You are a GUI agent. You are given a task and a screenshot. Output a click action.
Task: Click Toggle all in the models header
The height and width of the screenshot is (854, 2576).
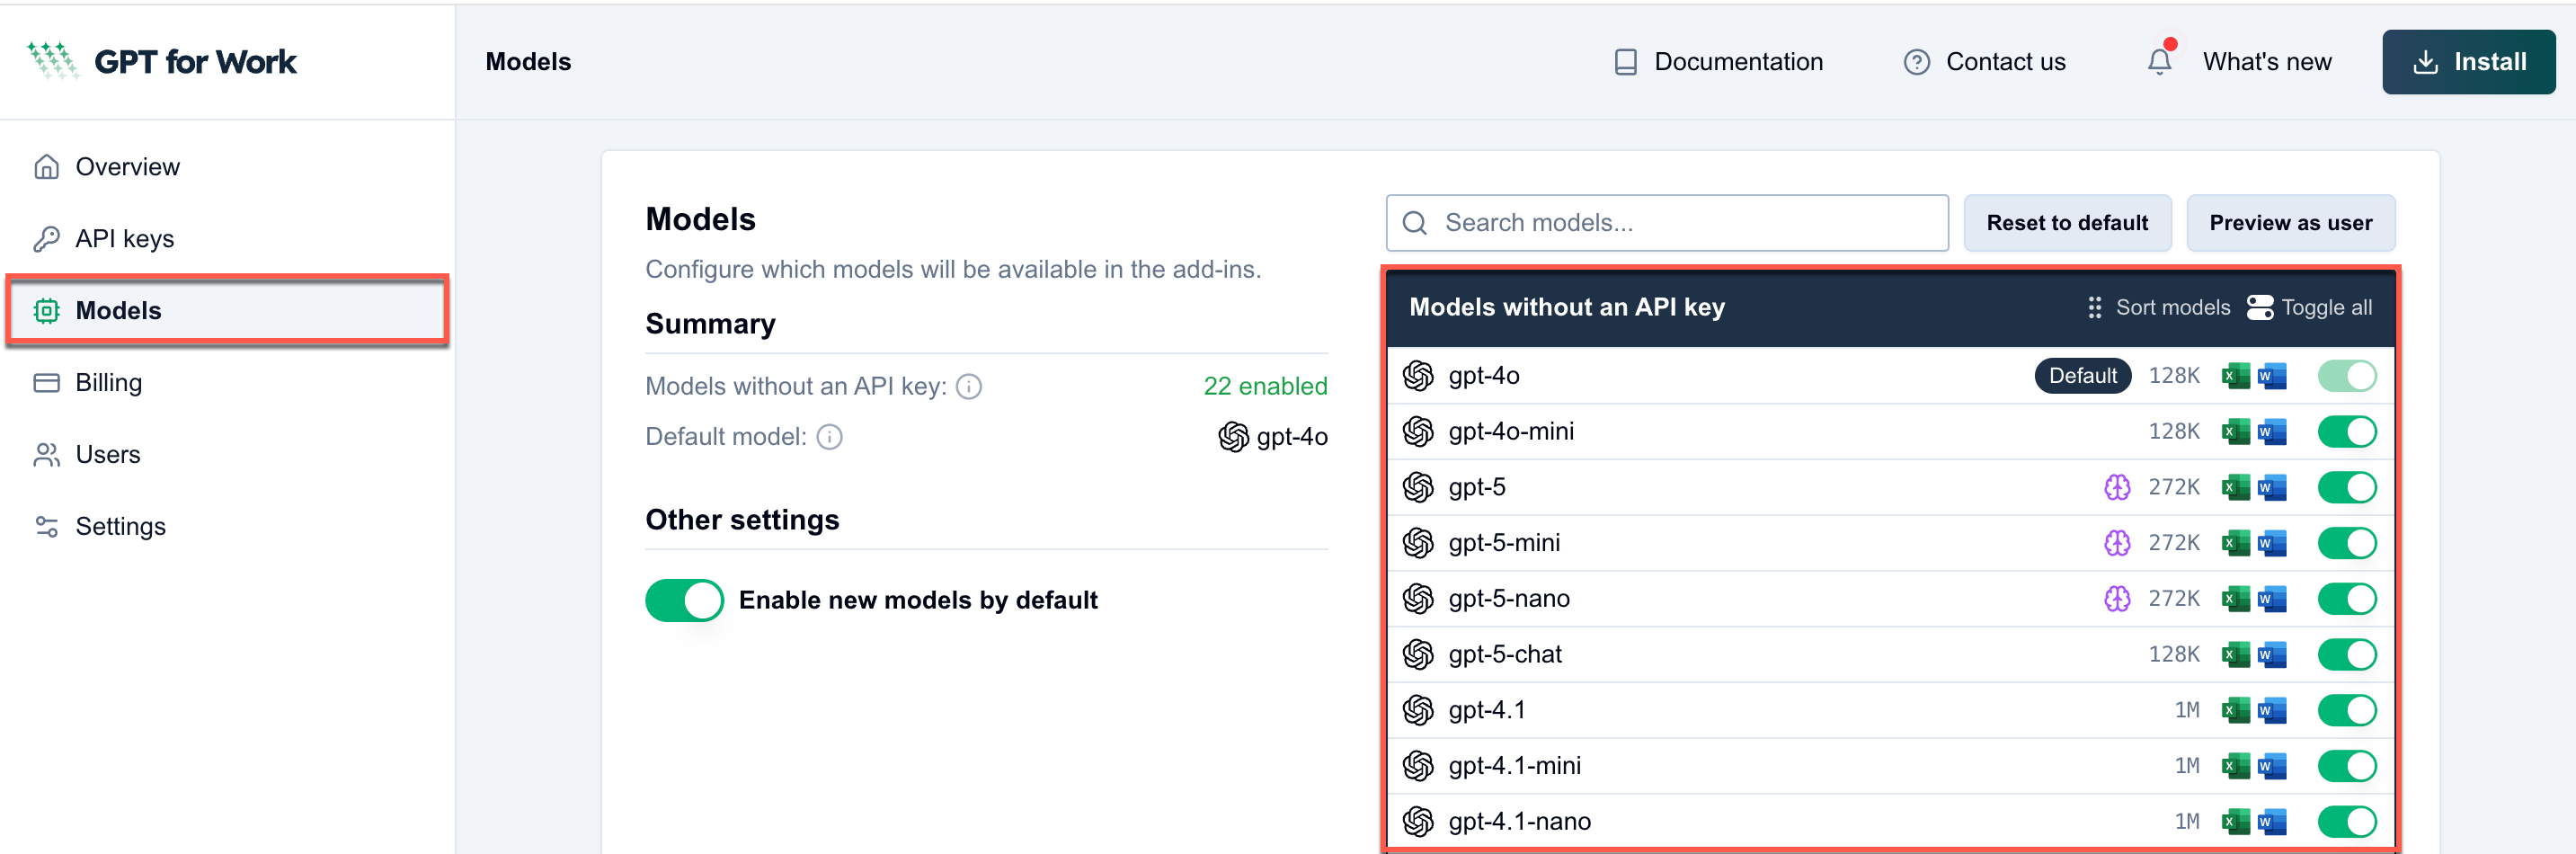tap(2308, 307)
